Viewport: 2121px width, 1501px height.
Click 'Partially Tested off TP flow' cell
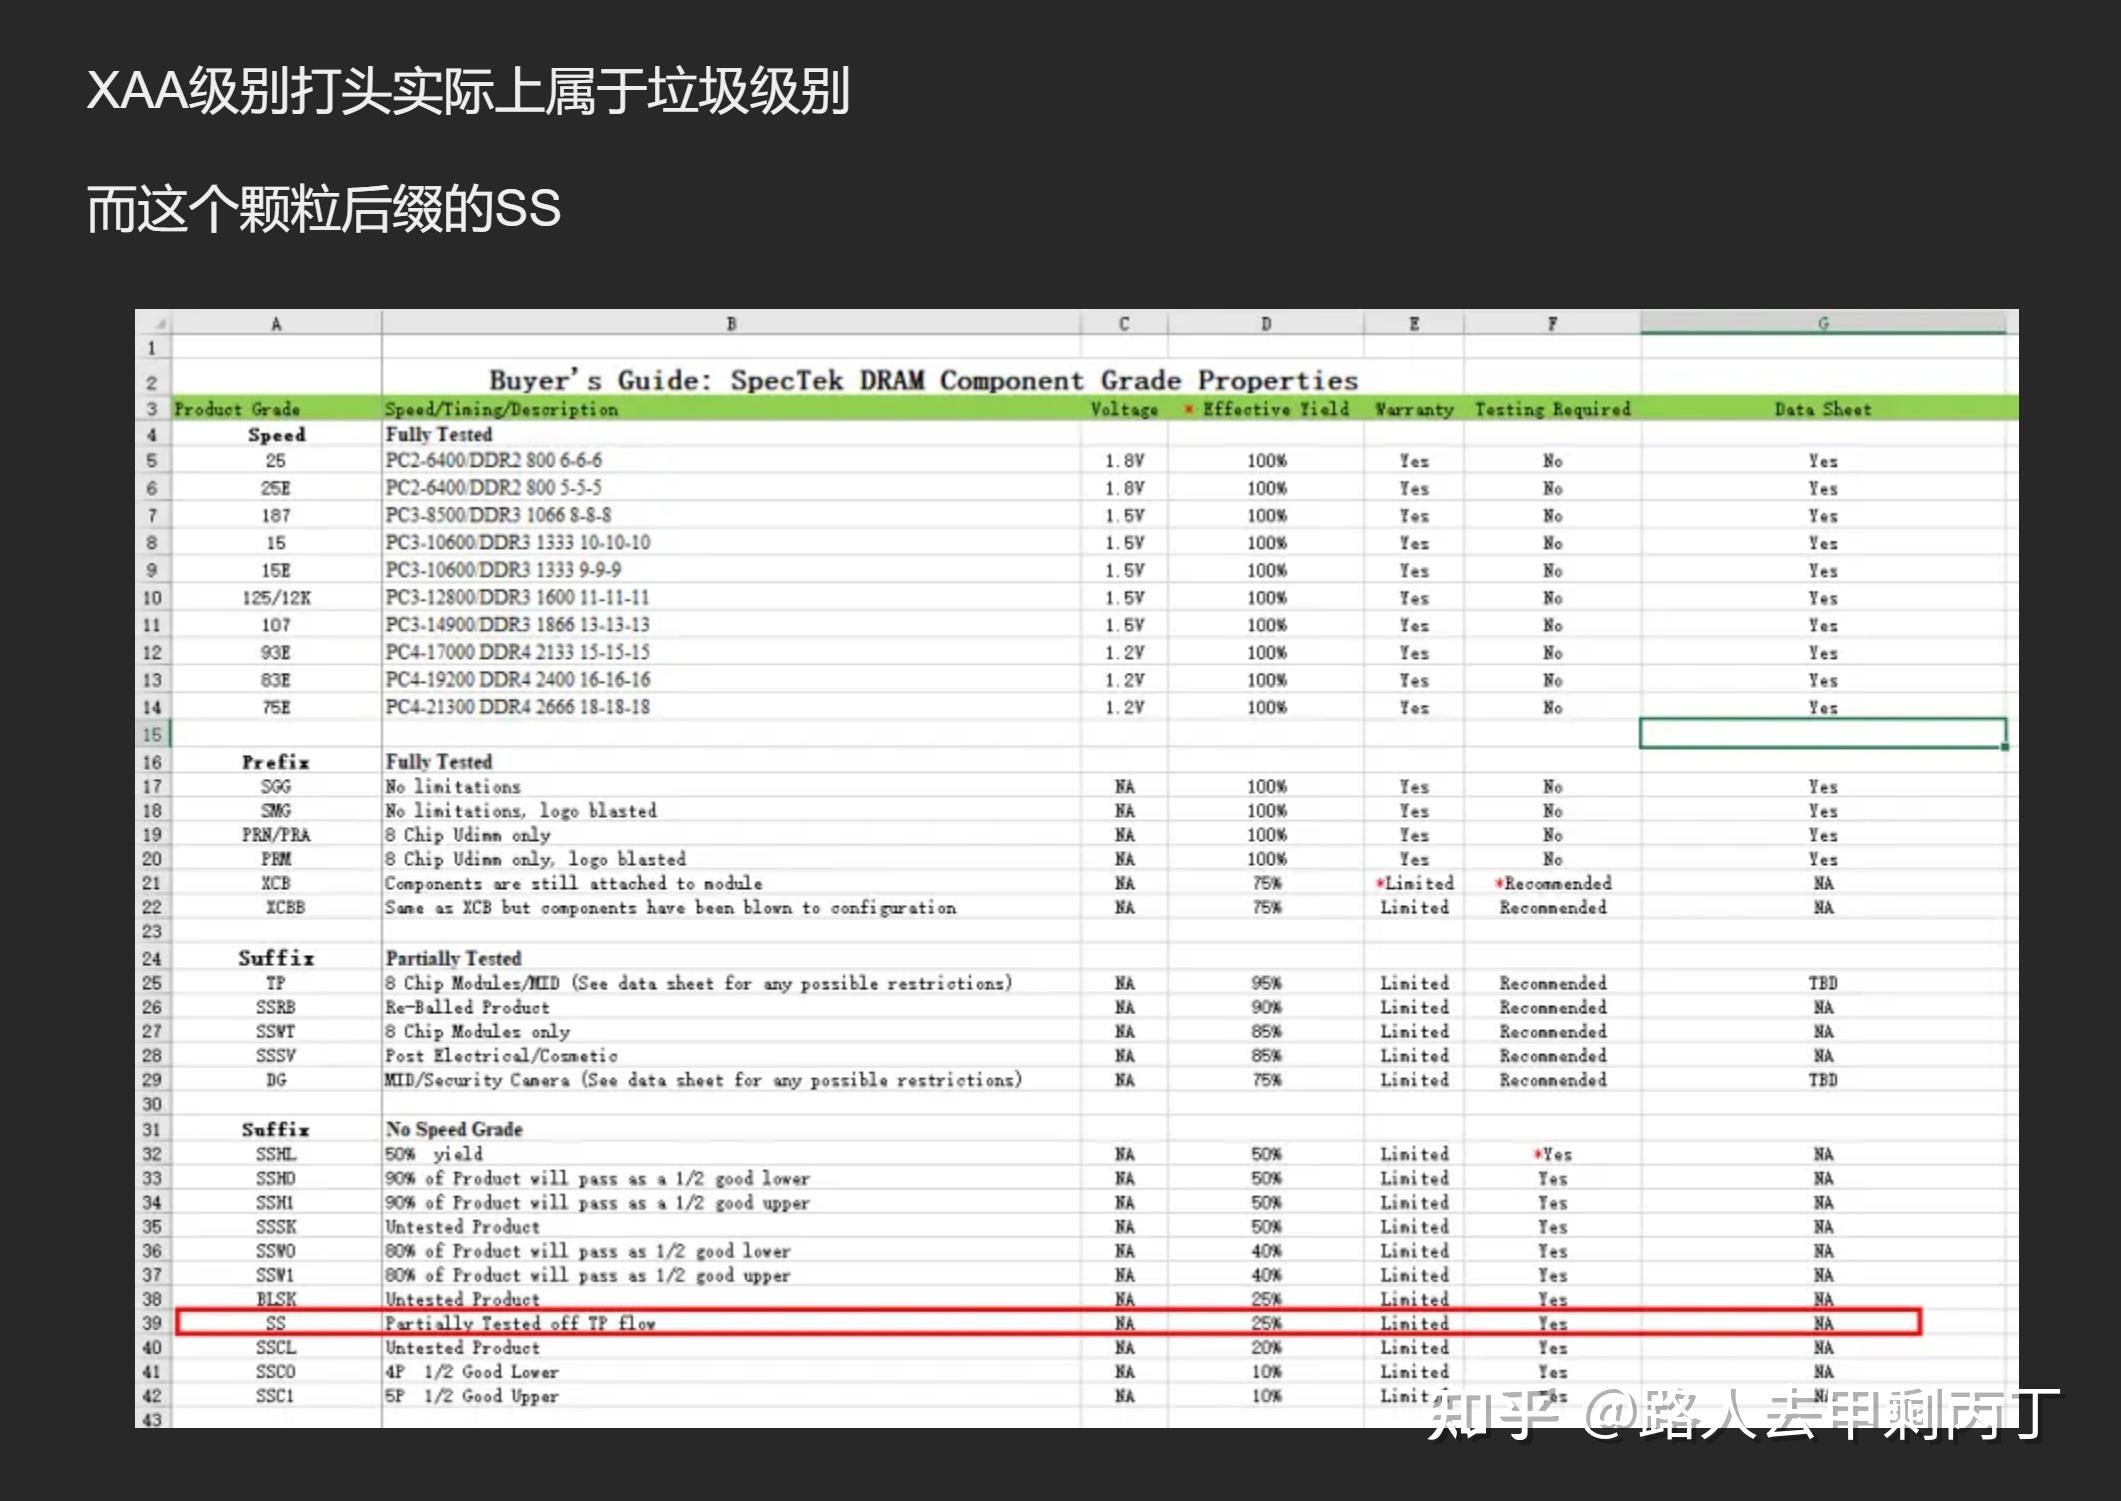[521, 1323]
